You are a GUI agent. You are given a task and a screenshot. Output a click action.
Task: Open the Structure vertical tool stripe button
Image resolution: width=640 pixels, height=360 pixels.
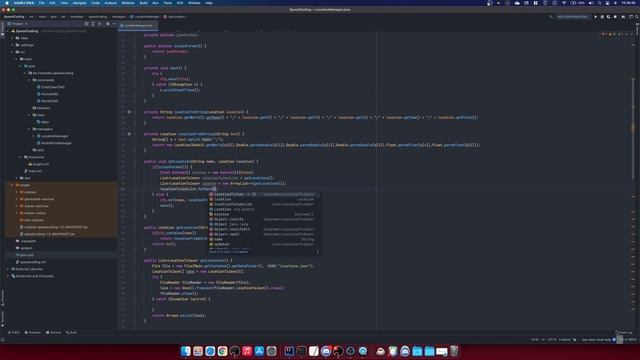pyautogui.click(x=2, y=297)
